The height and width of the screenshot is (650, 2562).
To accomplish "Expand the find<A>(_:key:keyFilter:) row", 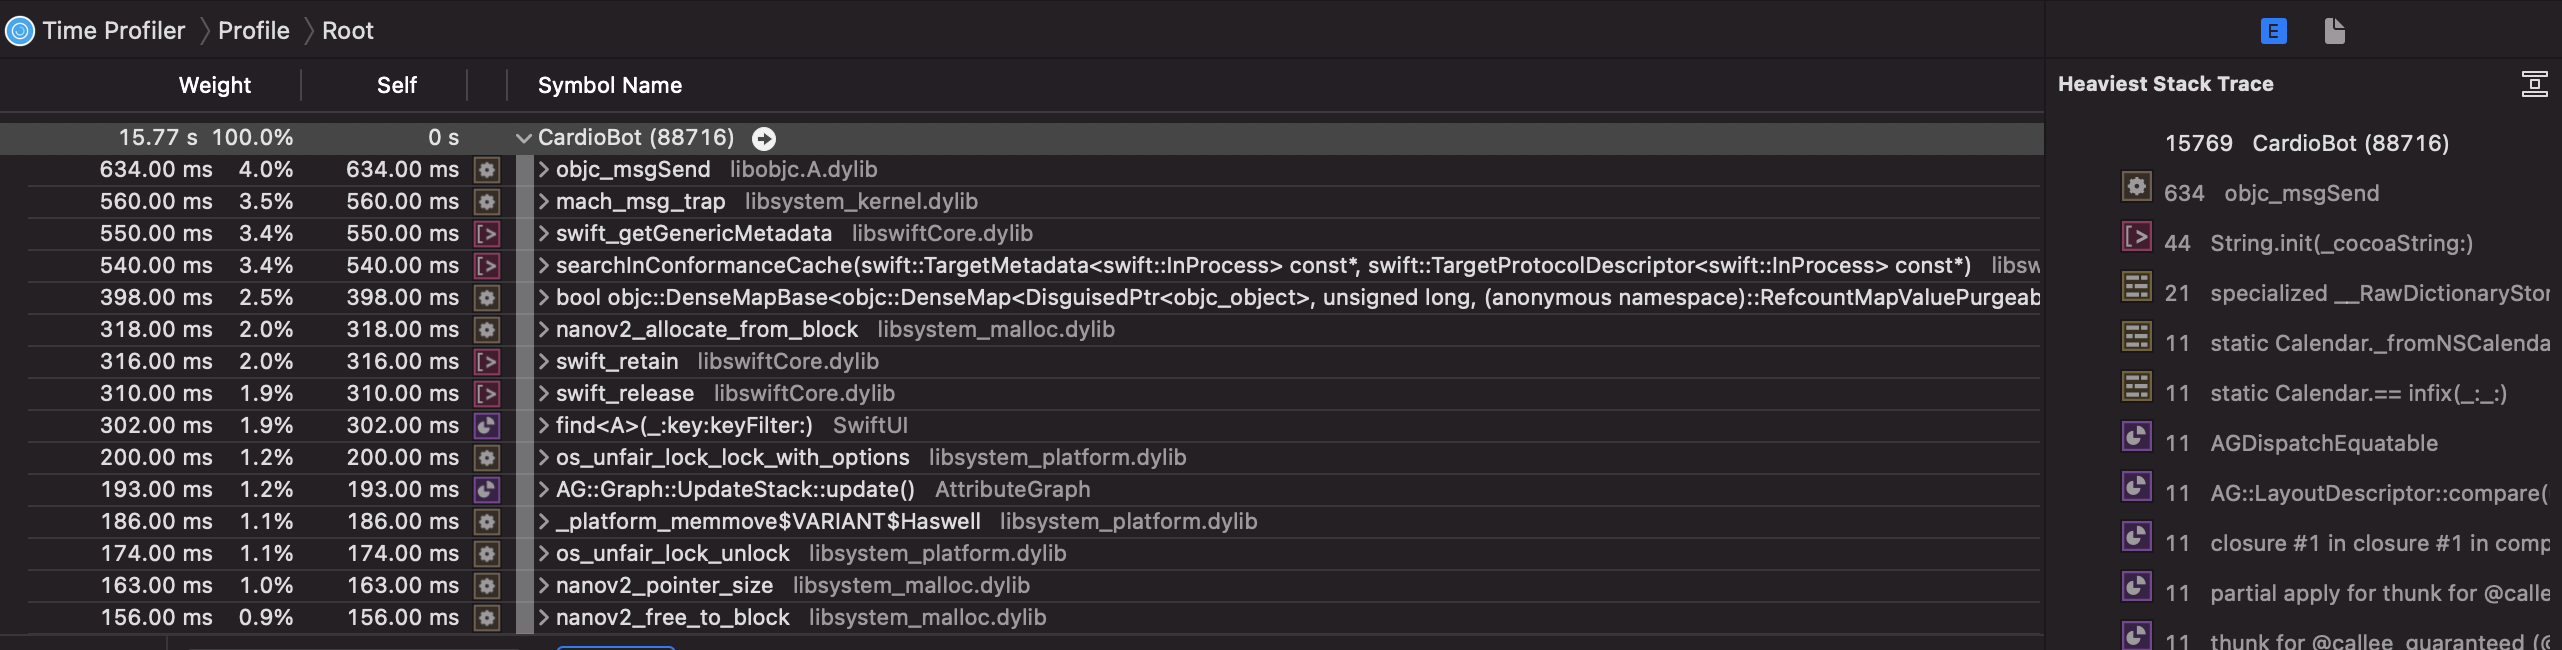I will (x=544, y=426).
